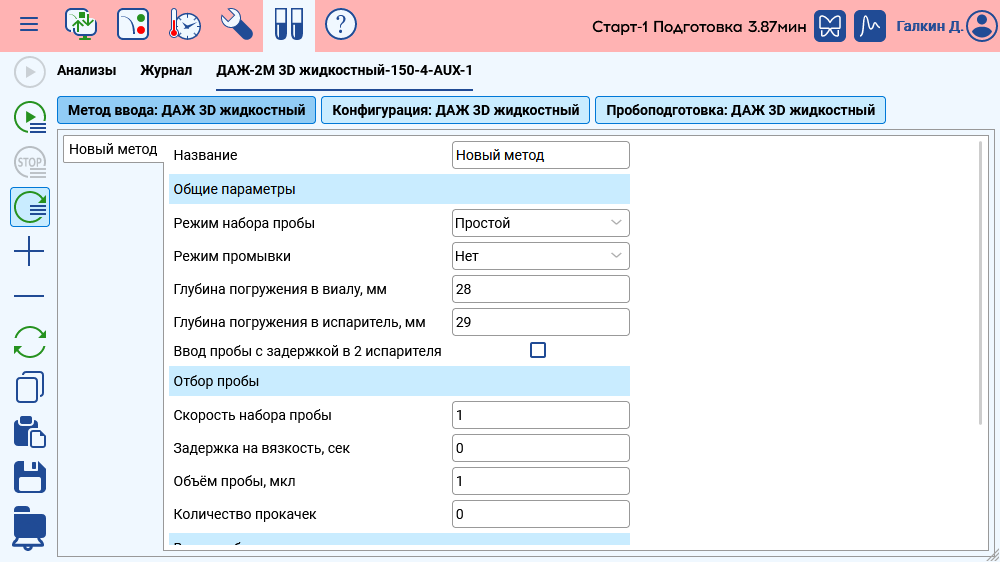
Task: Save the method using floppy disk icon
Action: tap(30, 477)
